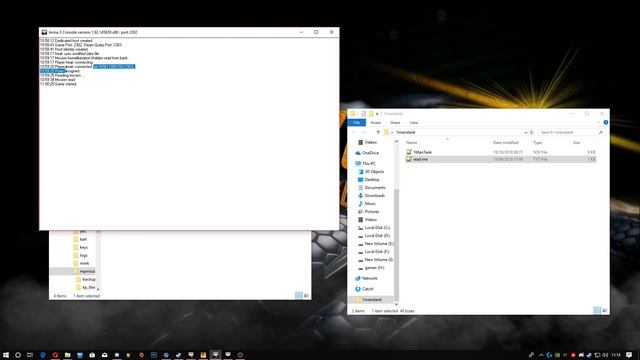Switch background Explorer window to Details view

point(299,296)
